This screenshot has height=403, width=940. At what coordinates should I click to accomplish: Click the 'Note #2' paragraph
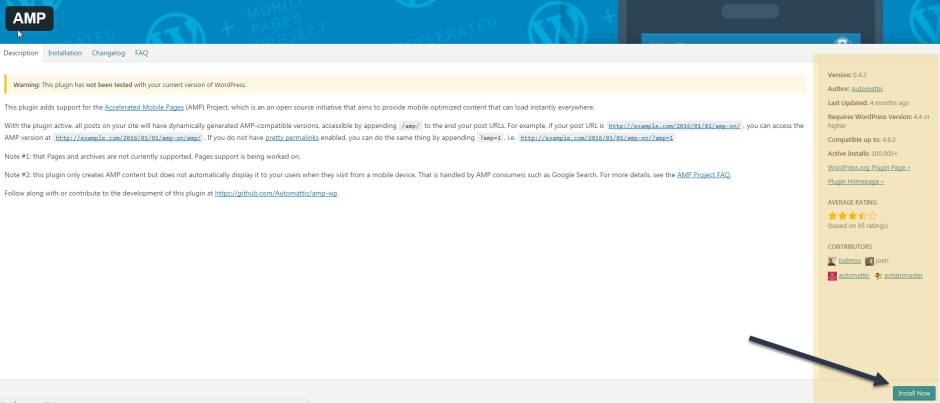click(367, 175)
